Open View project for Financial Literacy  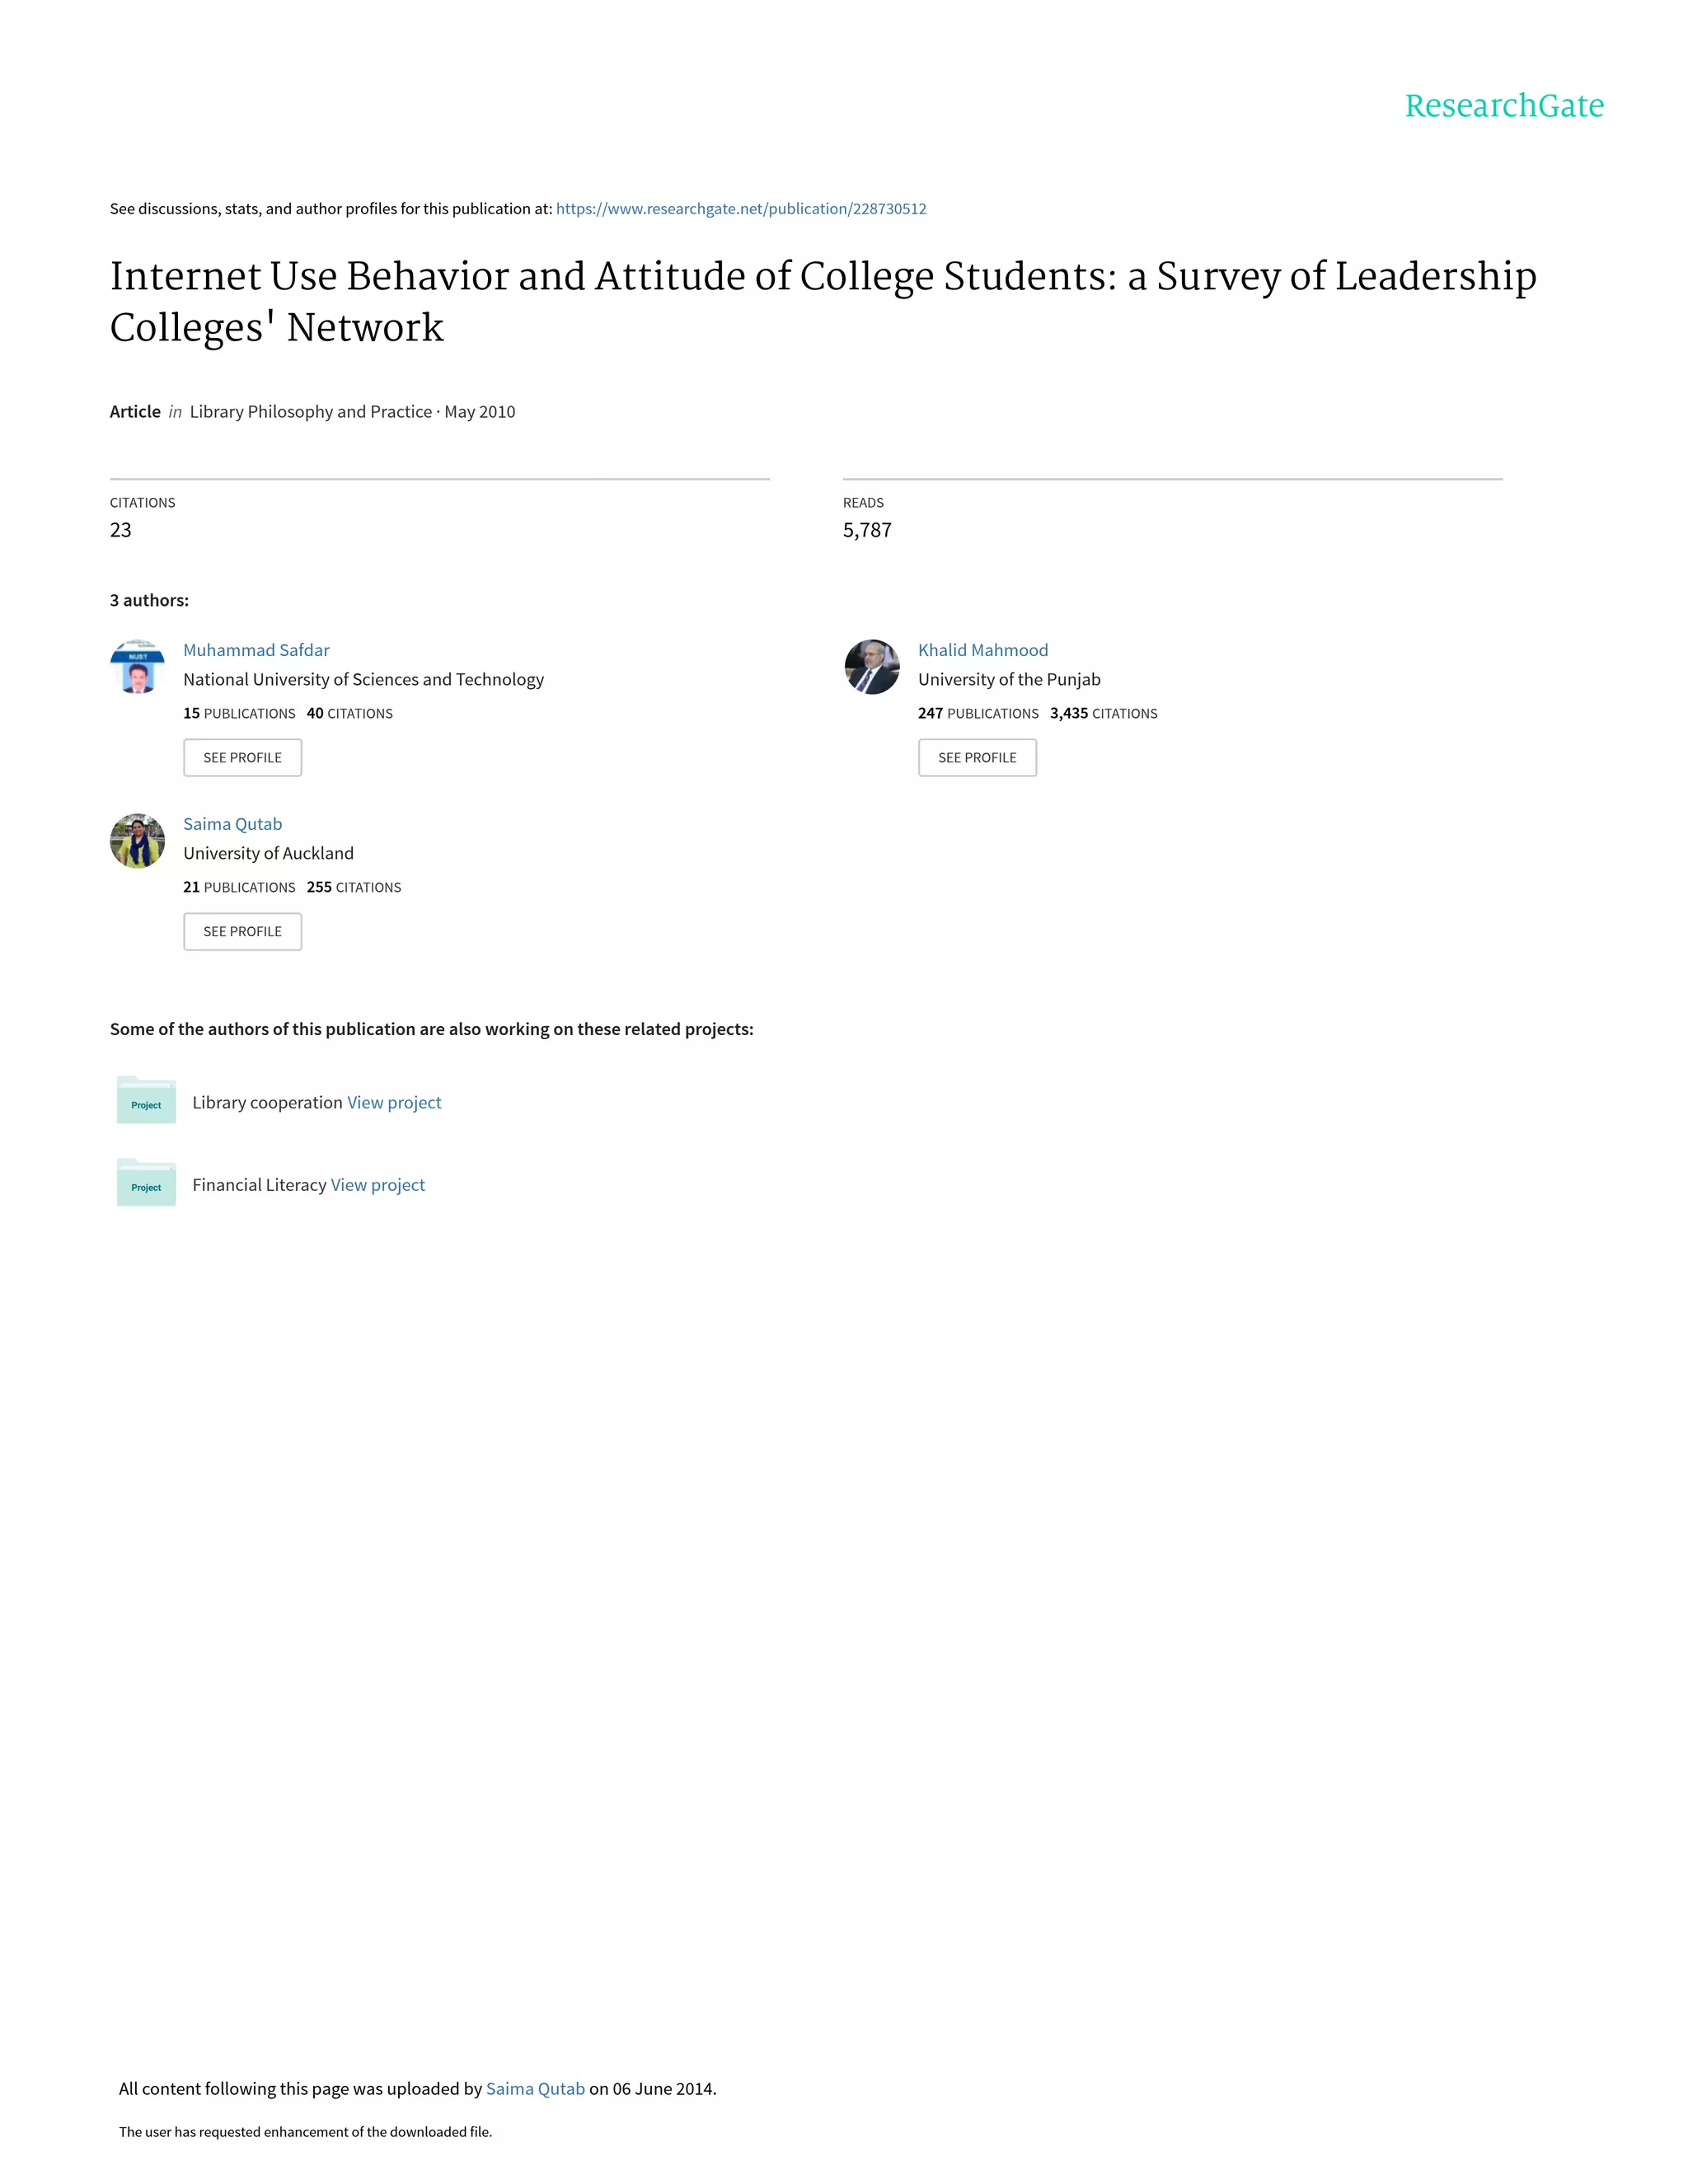pyautogui.click(x=378, y=1185)
